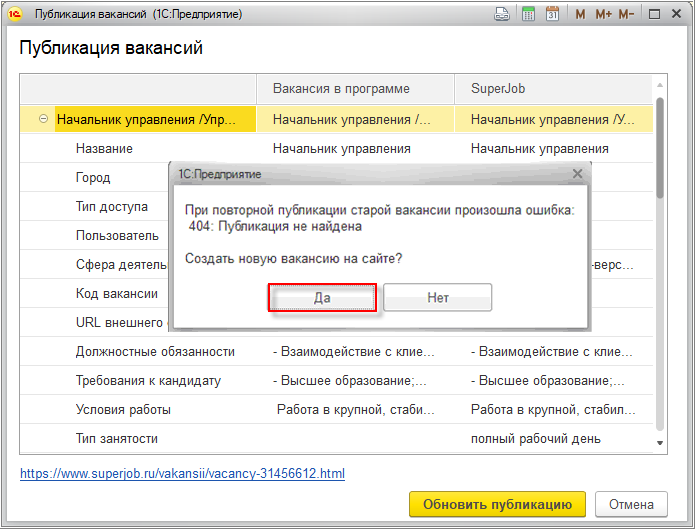This screenshot has height=529, width=695.
Task: Open the calculator from title bar
Action: click(527, 15)
